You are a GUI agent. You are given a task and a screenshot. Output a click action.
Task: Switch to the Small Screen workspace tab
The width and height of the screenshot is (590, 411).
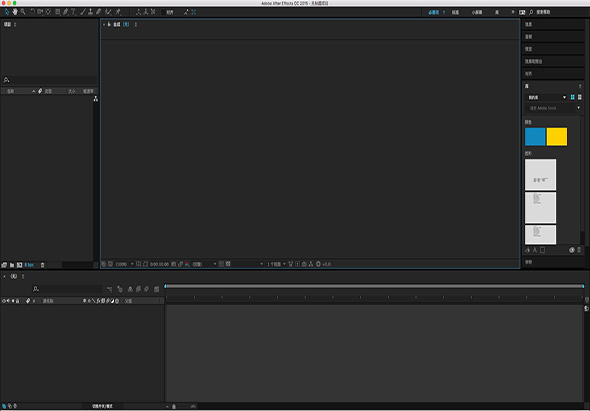pos(477,12)
